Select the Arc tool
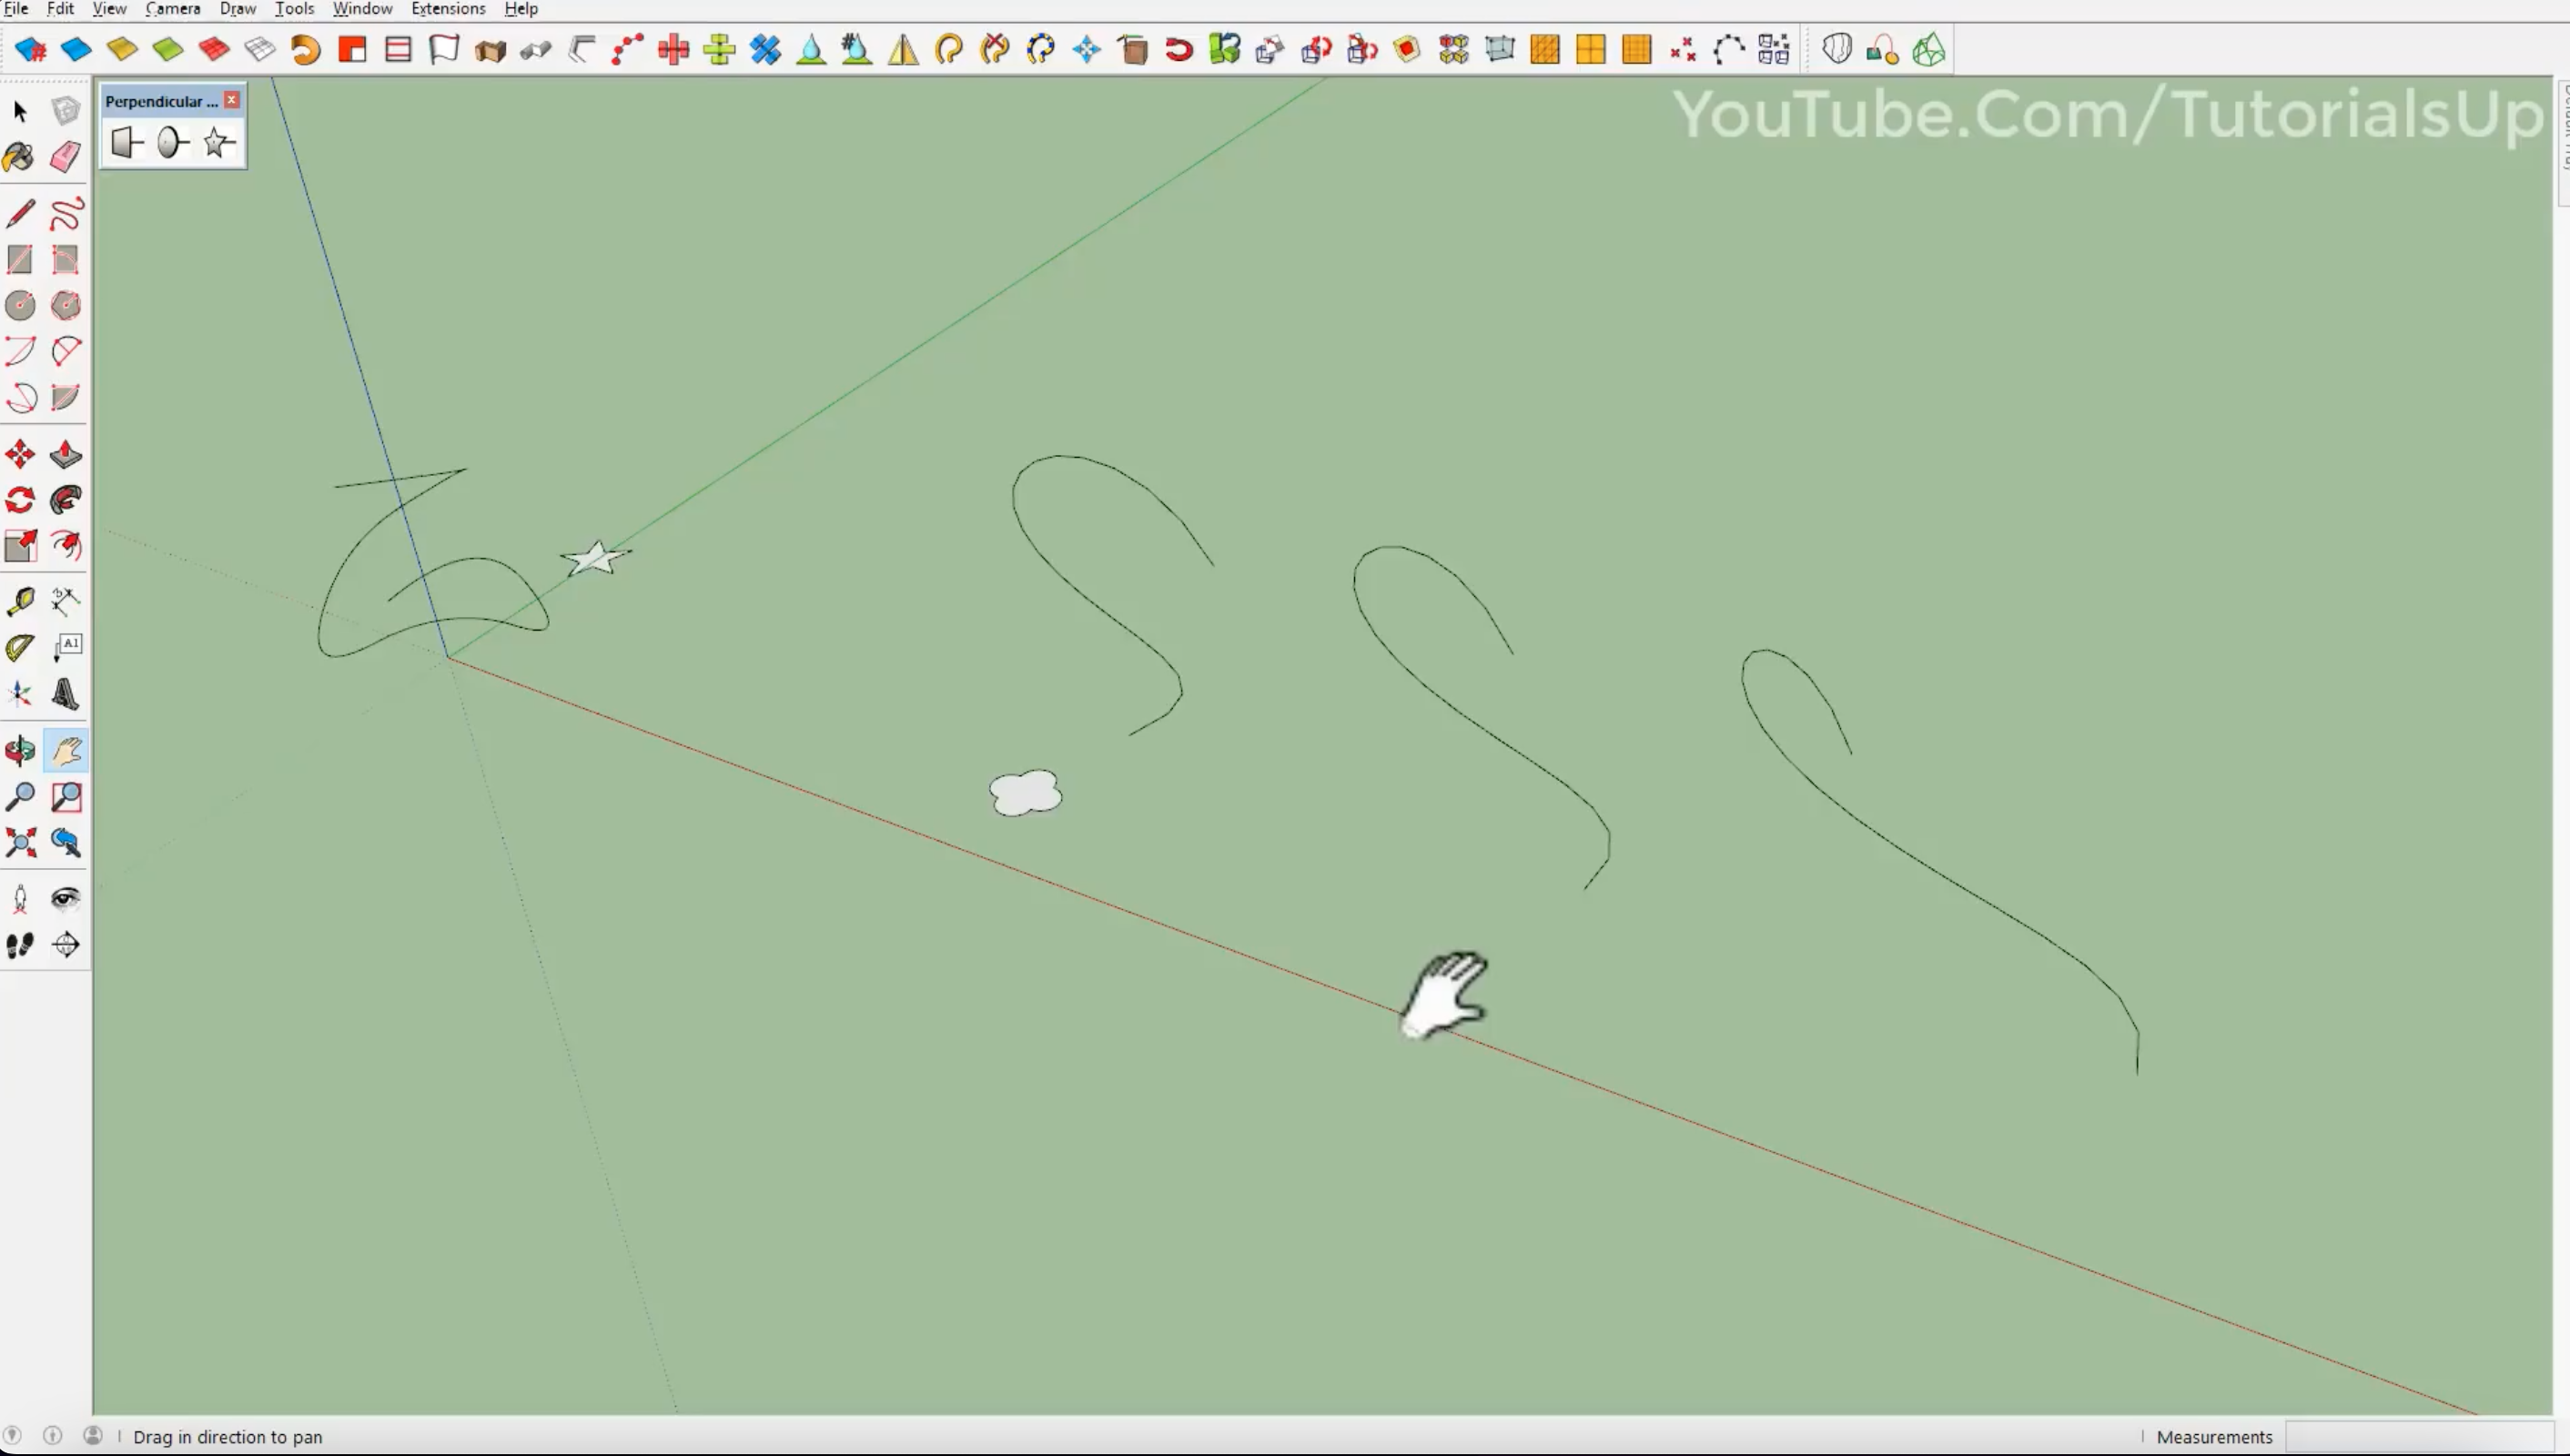The height and width of the screenshot is (1456, 2570). pyautogui.click(x=20, y=351)
